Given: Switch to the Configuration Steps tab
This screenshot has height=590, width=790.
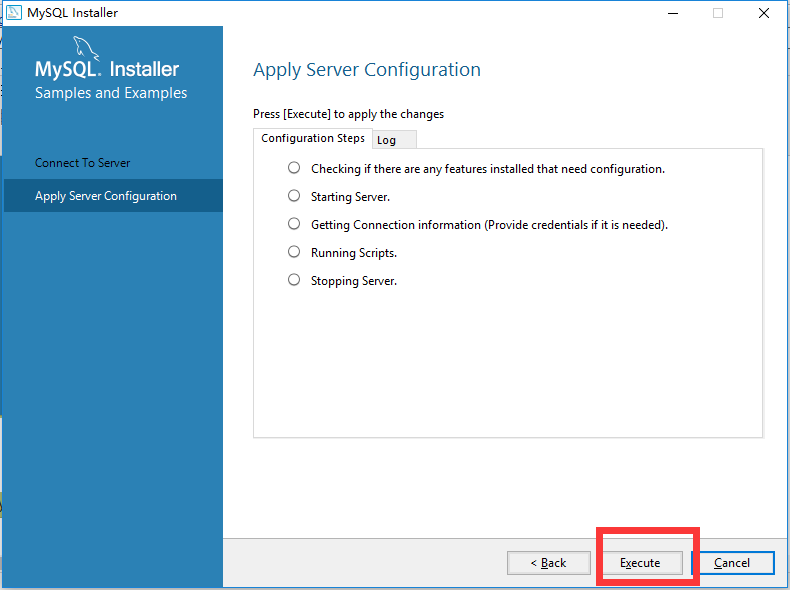Looking at the screenshot, I should pos(313,138).
